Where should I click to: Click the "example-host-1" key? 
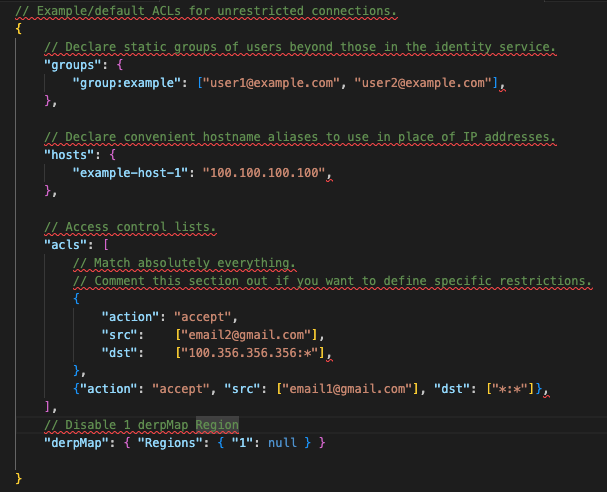click(130, 173)
